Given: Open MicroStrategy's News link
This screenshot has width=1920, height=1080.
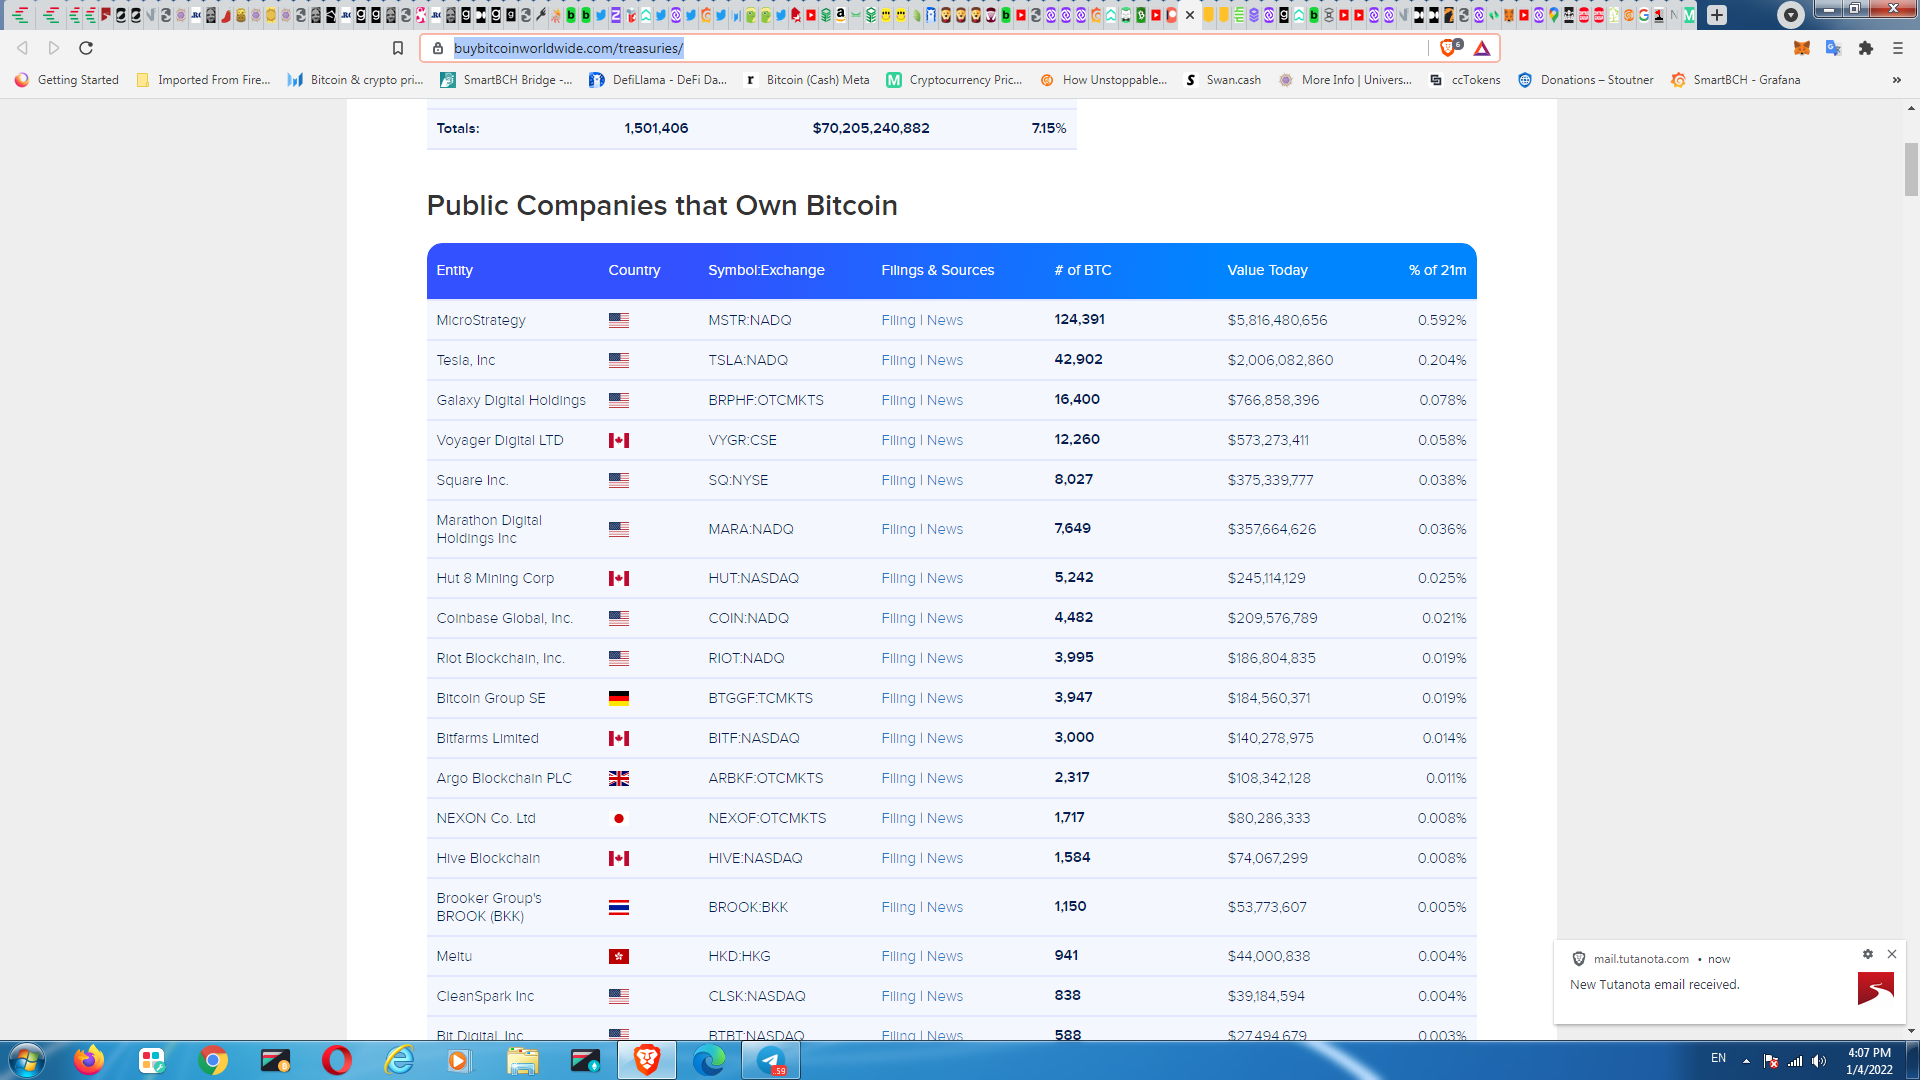Looking at the screenshot, I should pos(945,320).
